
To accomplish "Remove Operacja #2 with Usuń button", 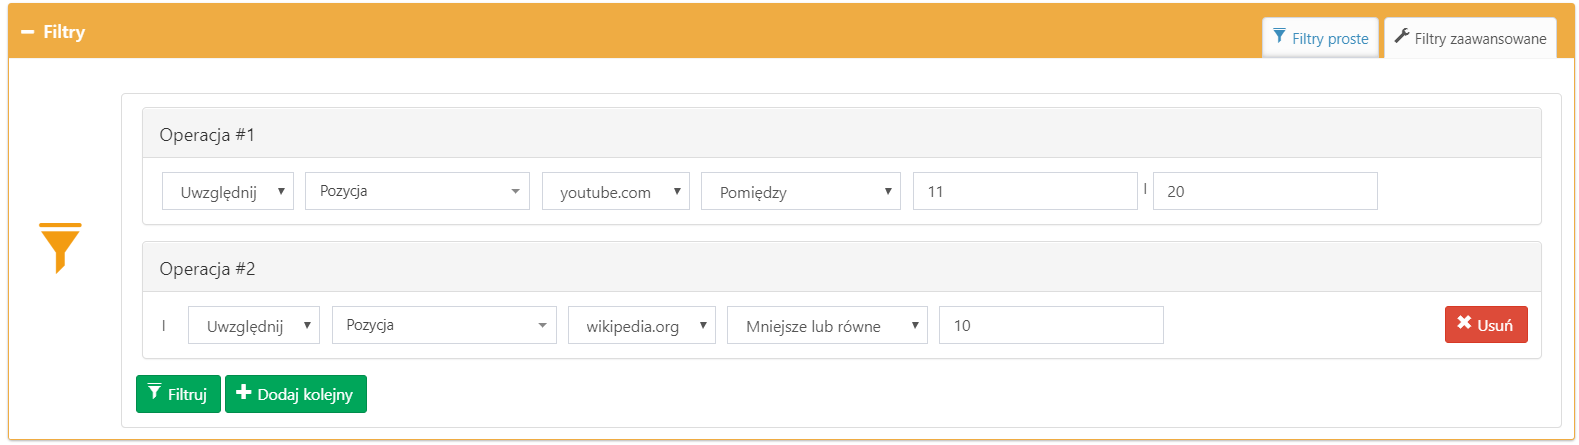I will point(1485,324).
